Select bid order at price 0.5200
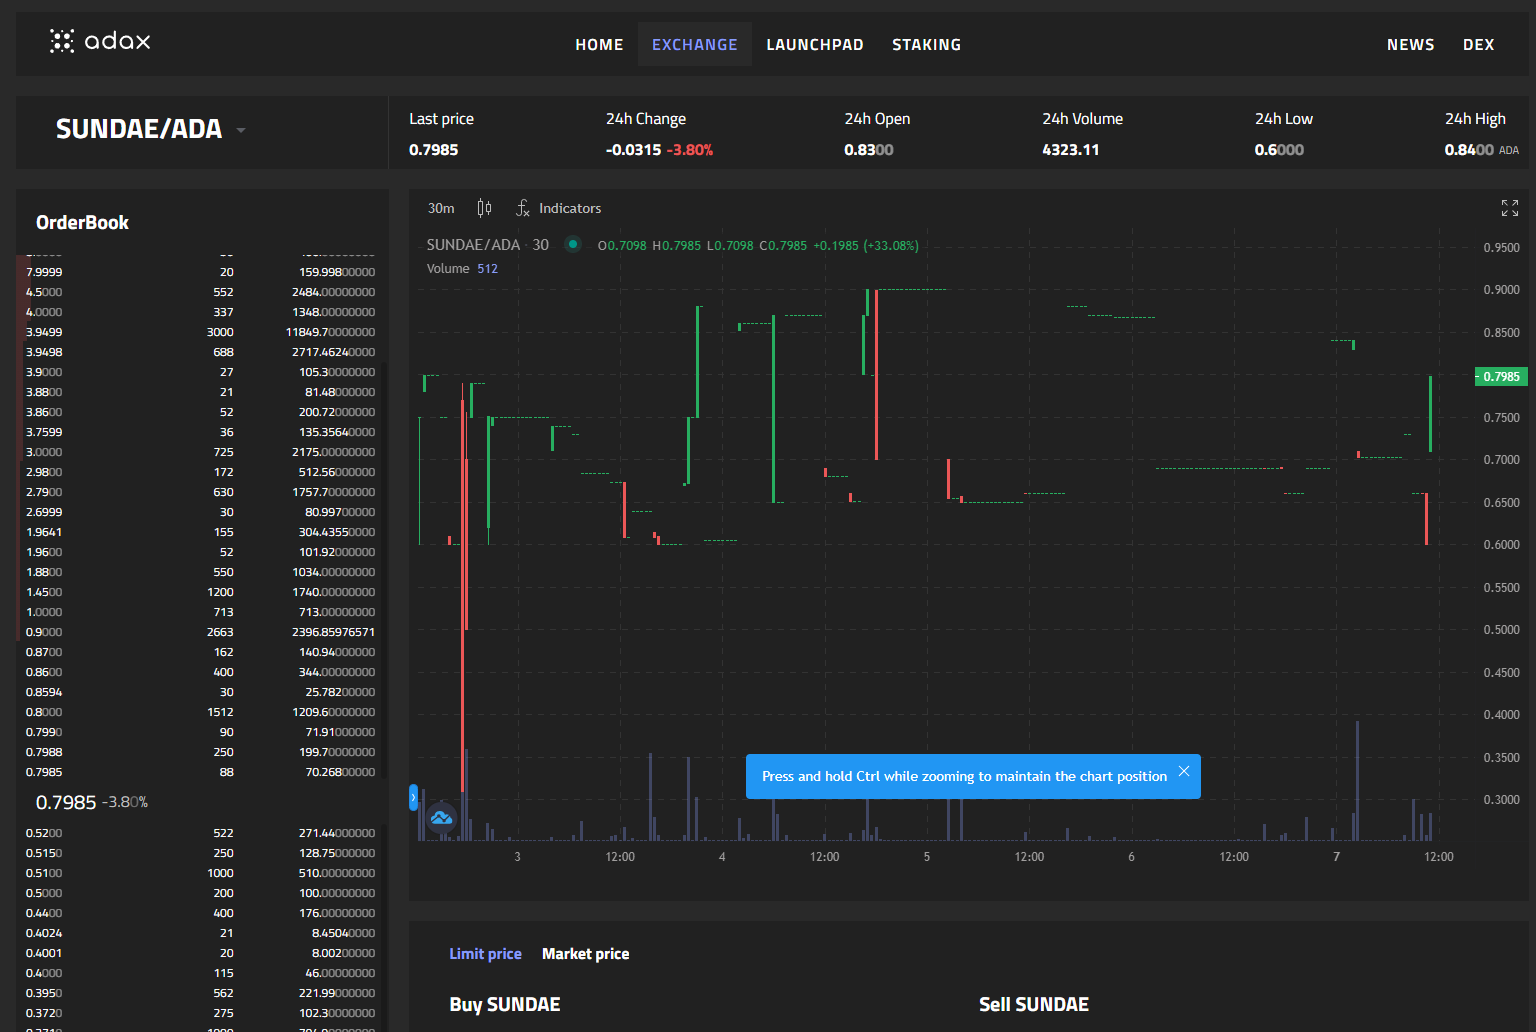Screen dimensions: 1536x1032 tap(201, 833)
